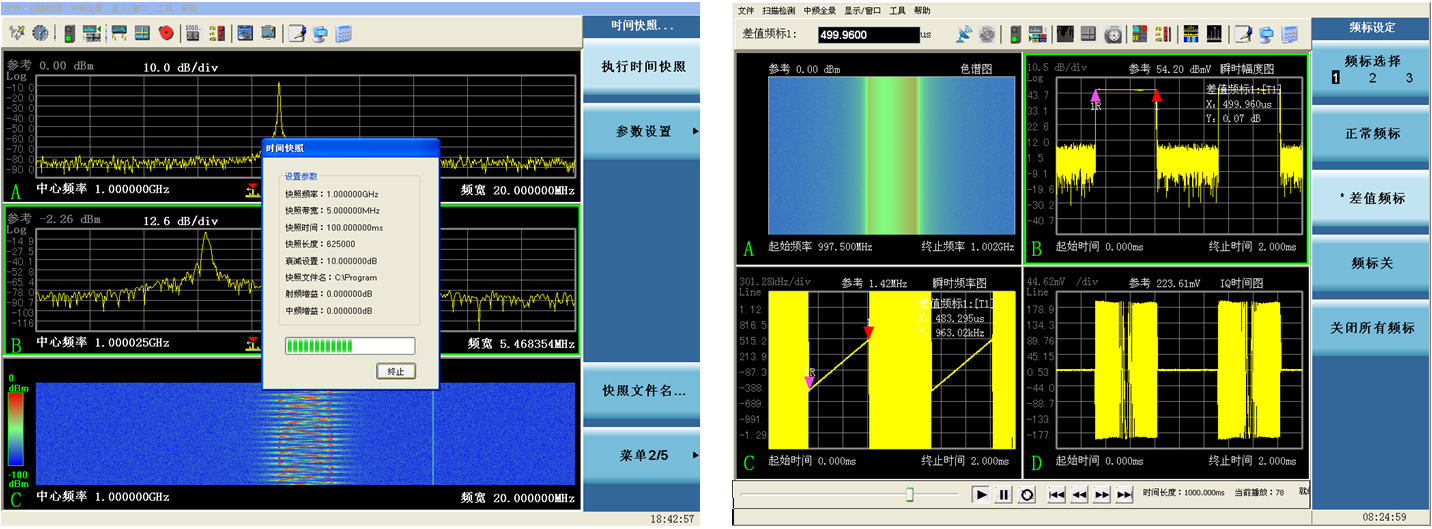Click the spectrum bar chart icon in right toolbar
This screenshot has width=1432, height=529.
(x=1215, y=34)
